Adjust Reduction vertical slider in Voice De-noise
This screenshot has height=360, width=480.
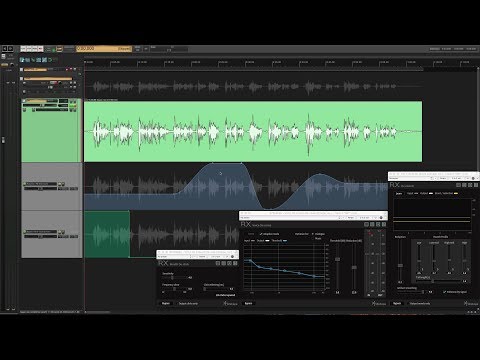(x=354, y=268)
